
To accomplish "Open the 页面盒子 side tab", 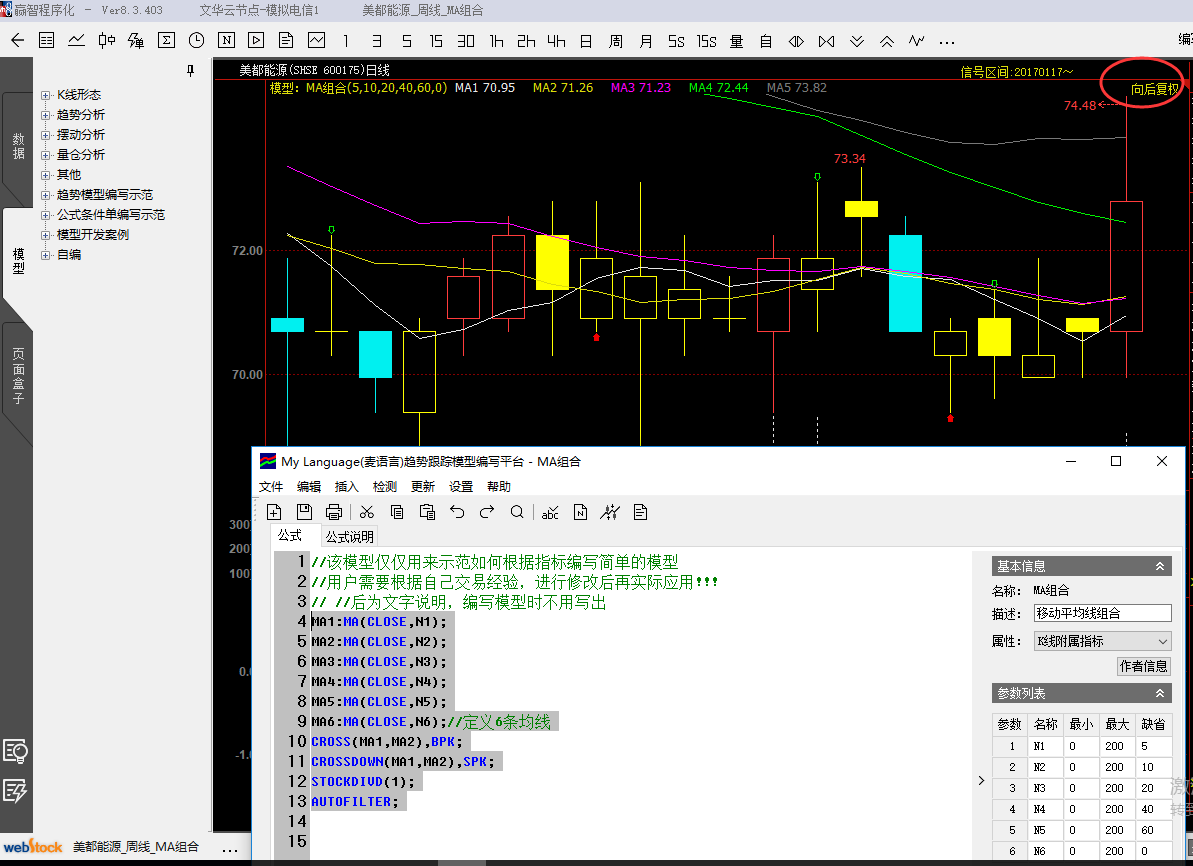I will [x=17, y=376].
